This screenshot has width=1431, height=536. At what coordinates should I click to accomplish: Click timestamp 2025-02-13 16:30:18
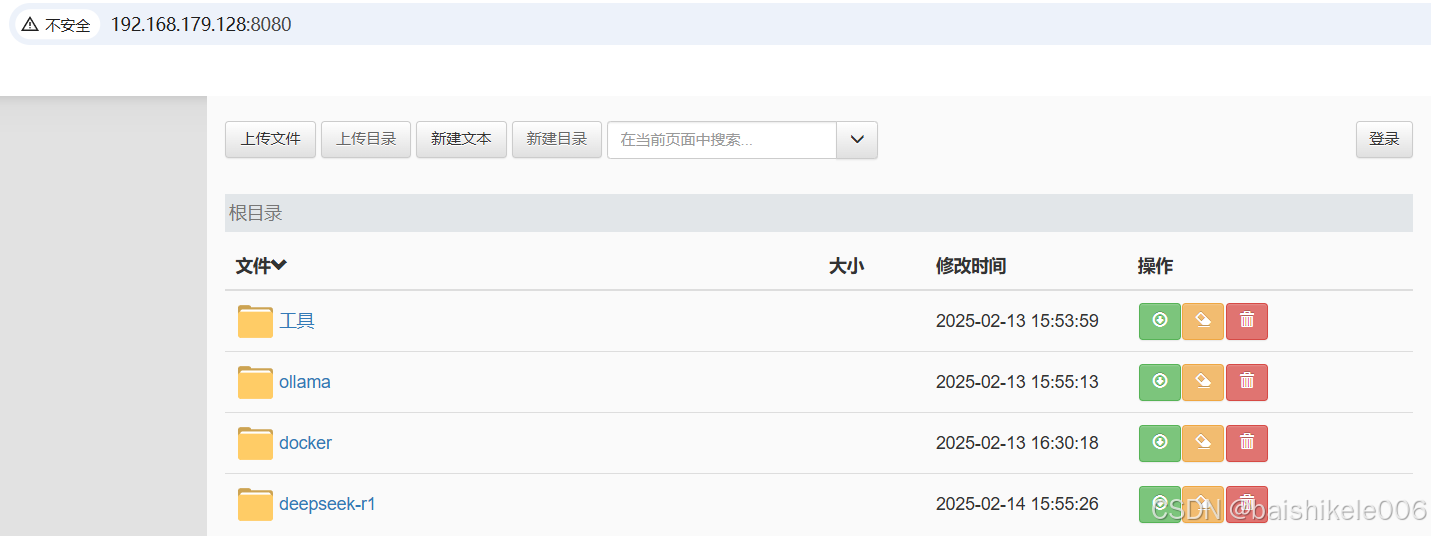click(1017, 443)
